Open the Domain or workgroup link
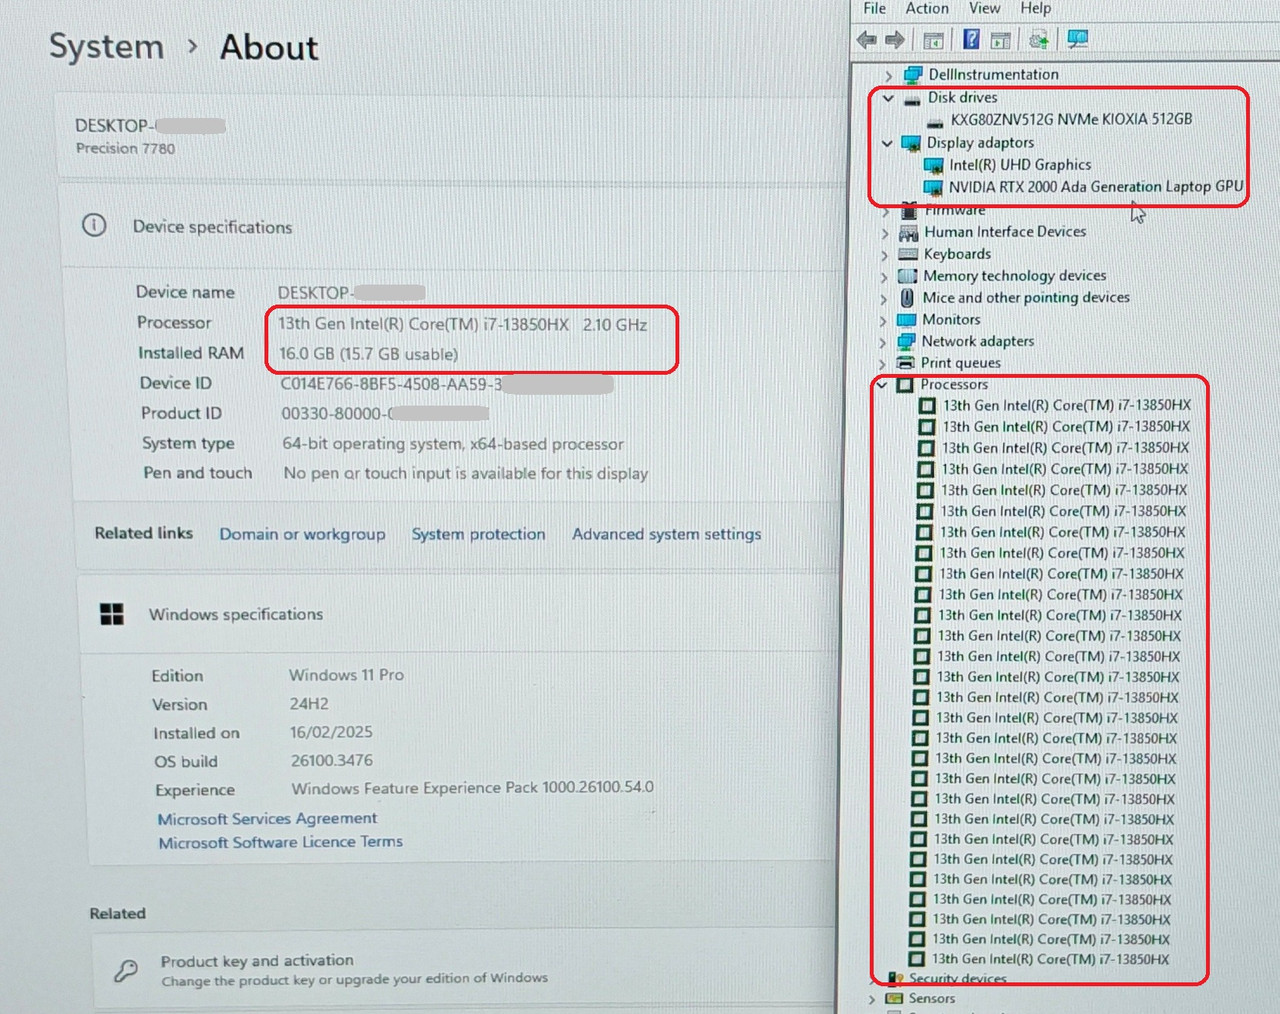This screenshot has height=1014, width=1280. click(302, 534)
